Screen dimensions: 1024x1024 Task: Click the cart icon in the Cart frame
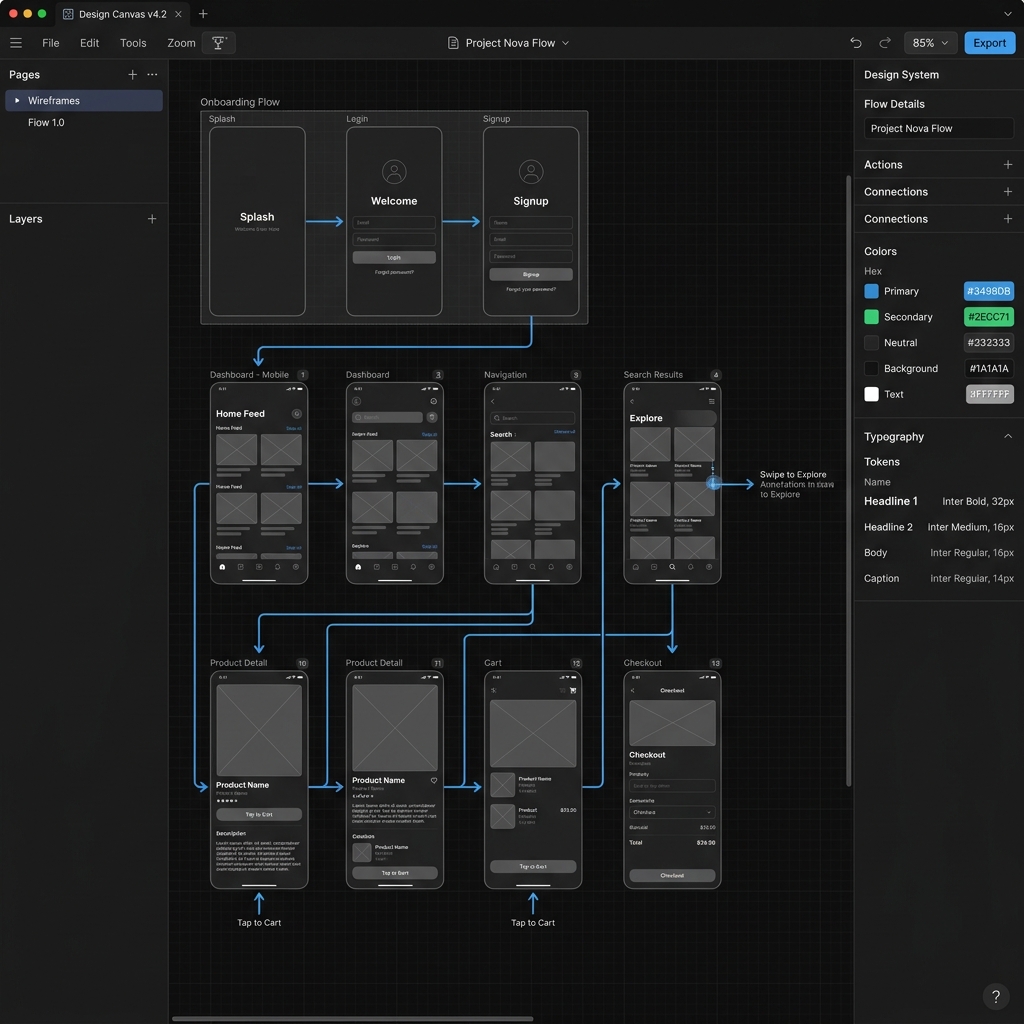[573, 690]
